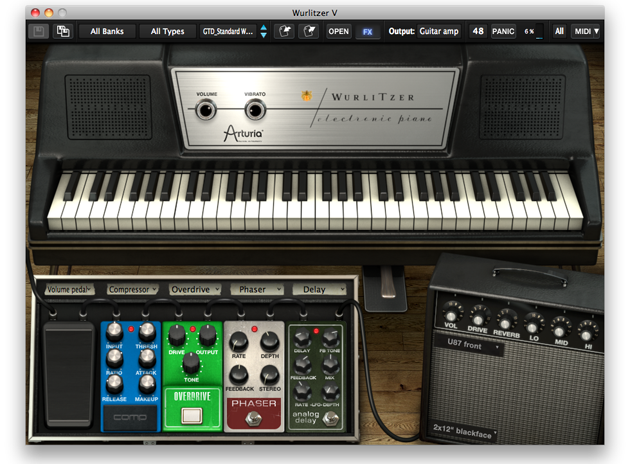Click the compressor ATTACK knob
630x464 pixels.
tap(147, 358)
